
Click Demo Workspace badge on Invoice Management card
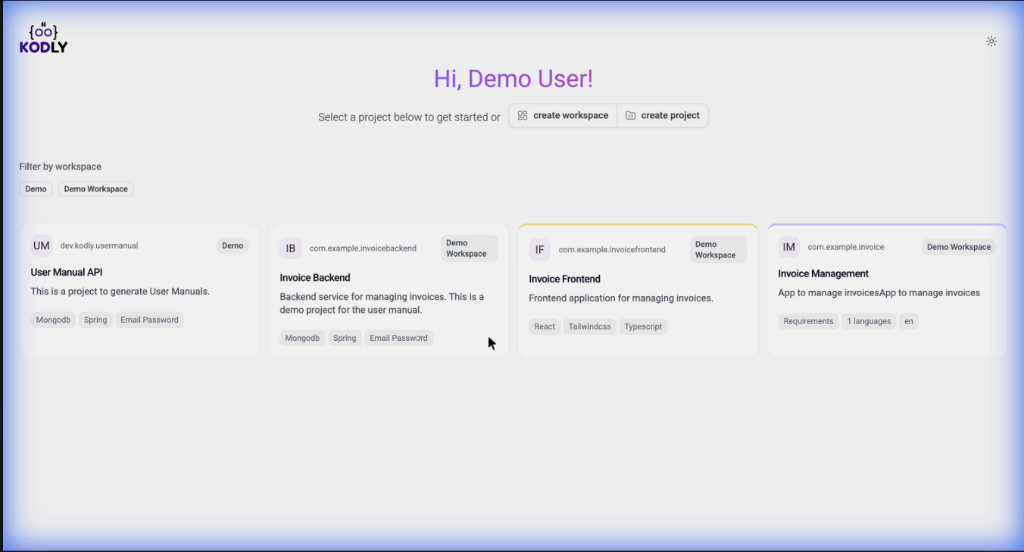click(x=959, y=247)
